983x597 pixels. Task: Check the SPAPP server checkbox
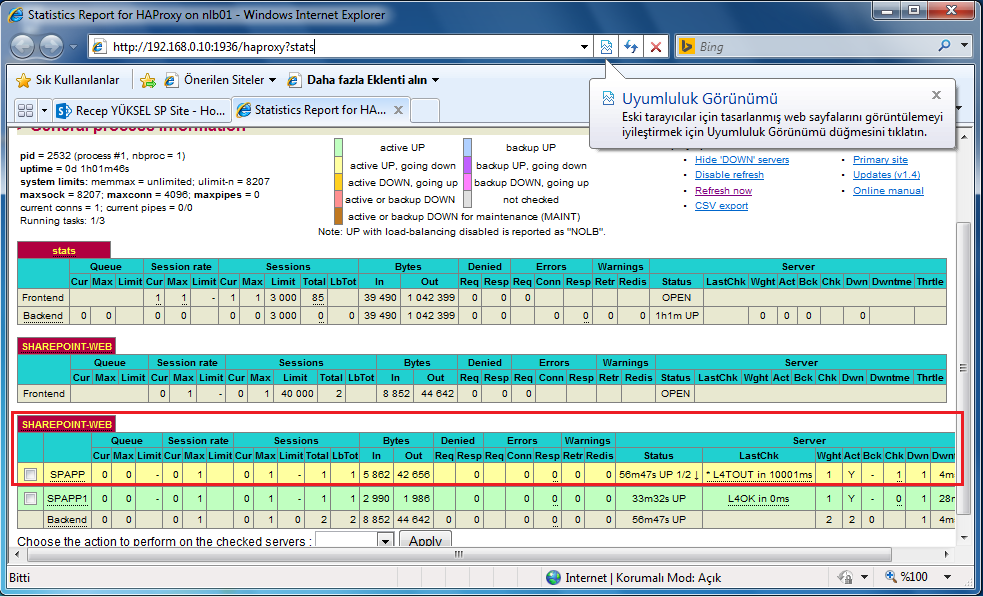point(30,475)
